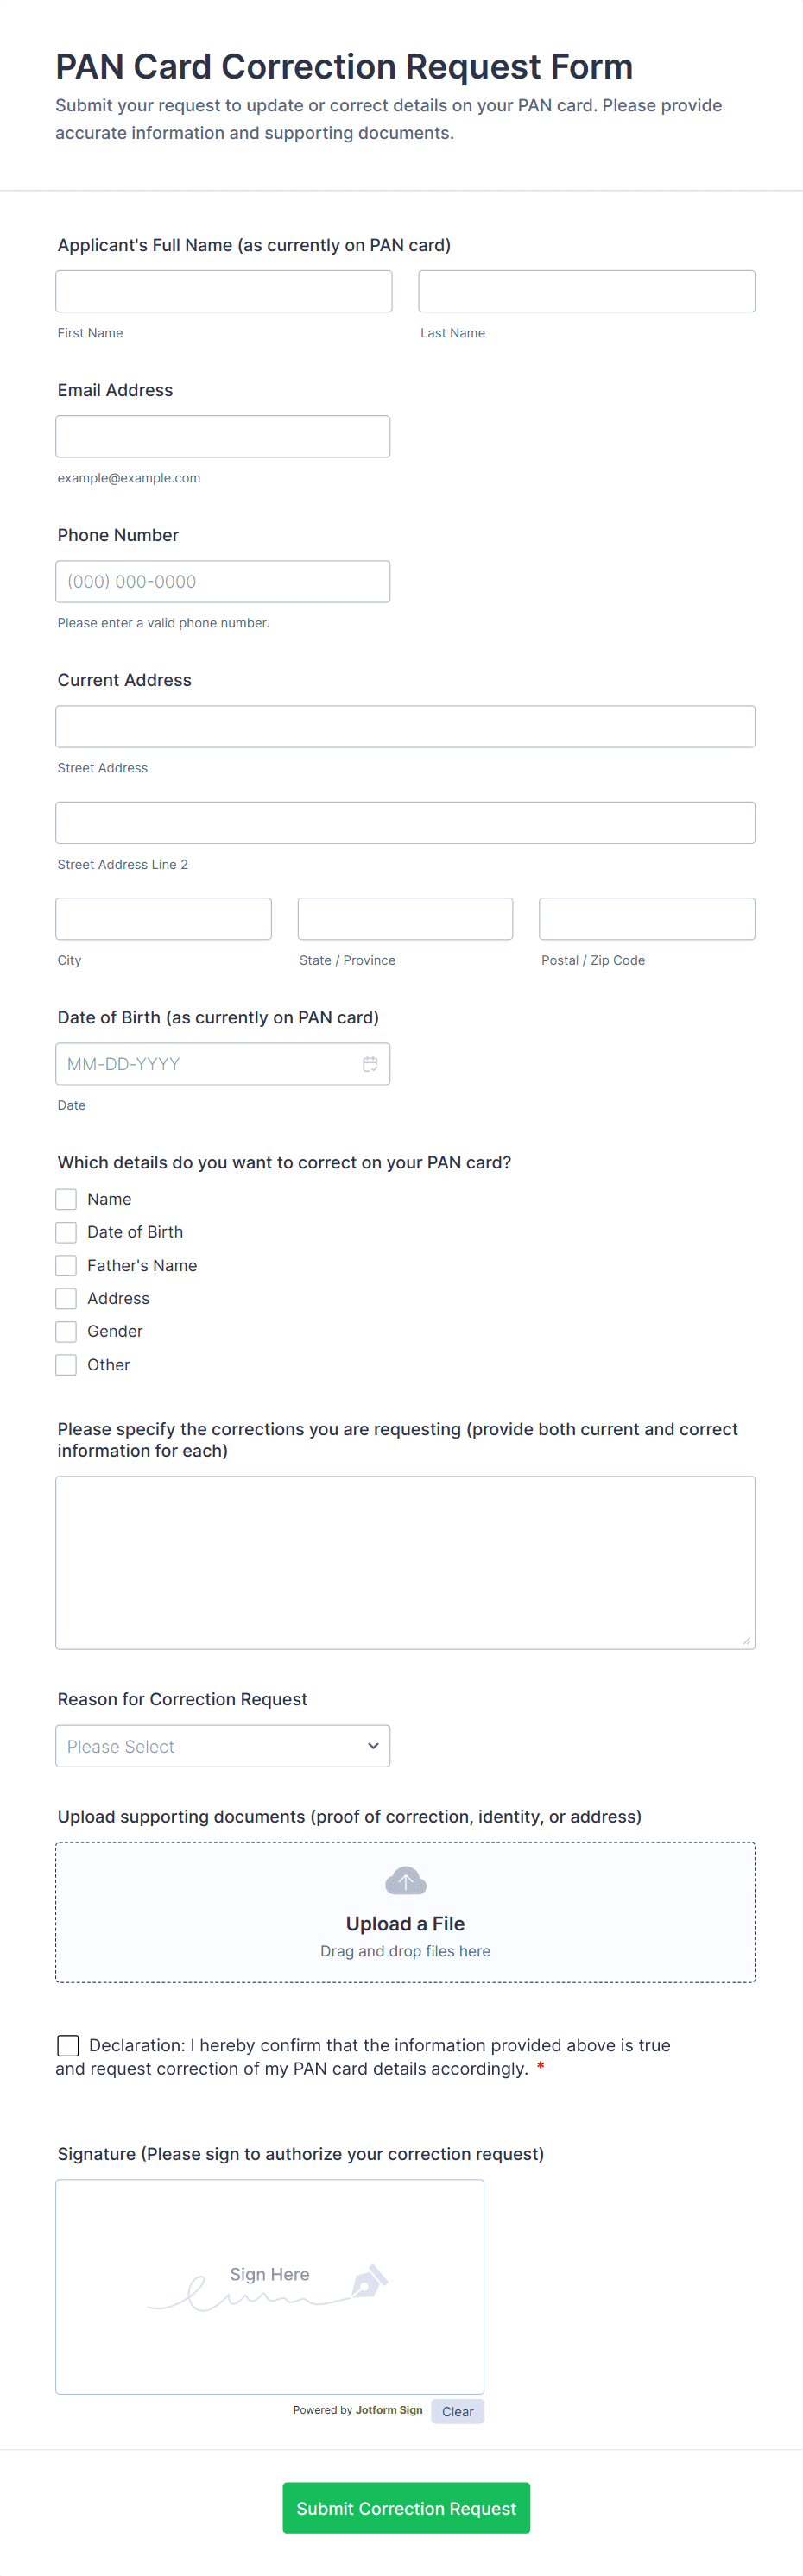Focus the First Name input field
This screenshot has width=803, height=2576.
[224, 291]
